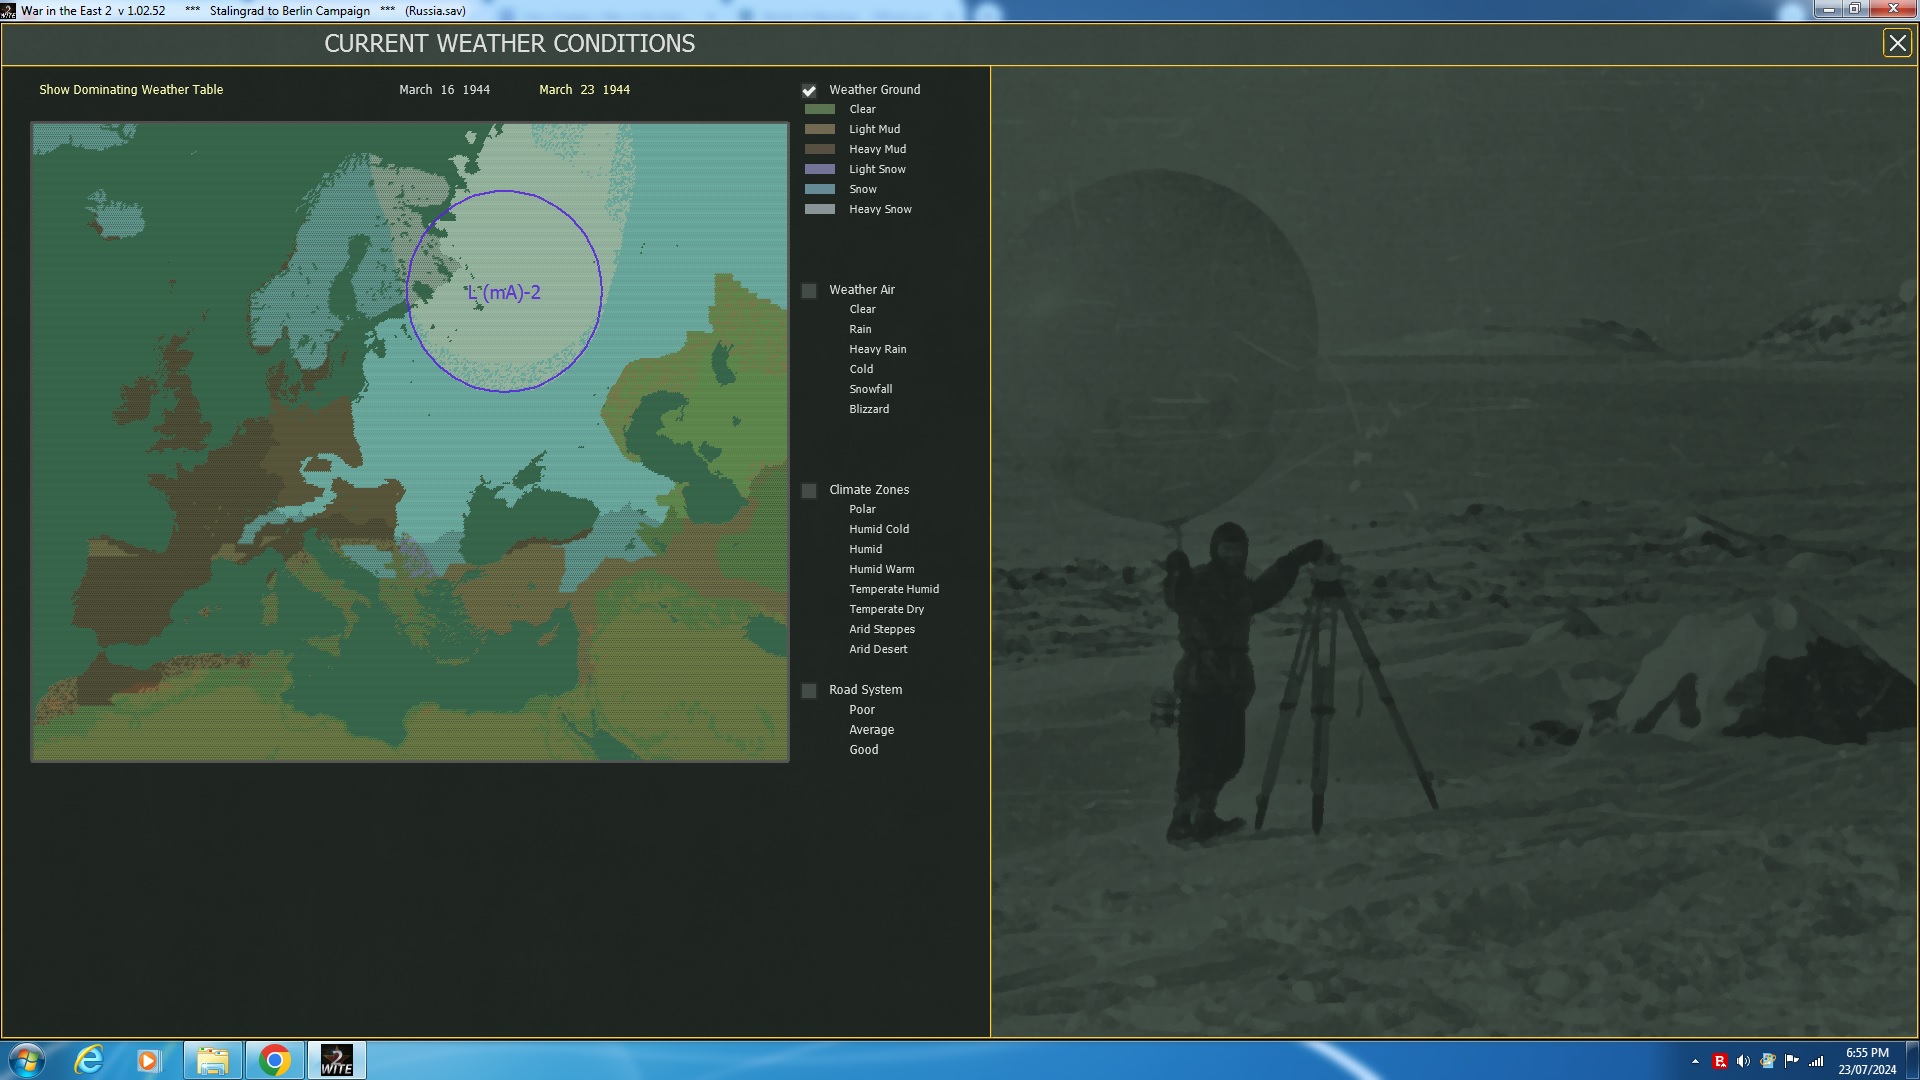Image resolution: width=1920 pixels, height=1080 pixels.
Task: Open Google Chrome from taskbar
Action: pos(274,1061)
